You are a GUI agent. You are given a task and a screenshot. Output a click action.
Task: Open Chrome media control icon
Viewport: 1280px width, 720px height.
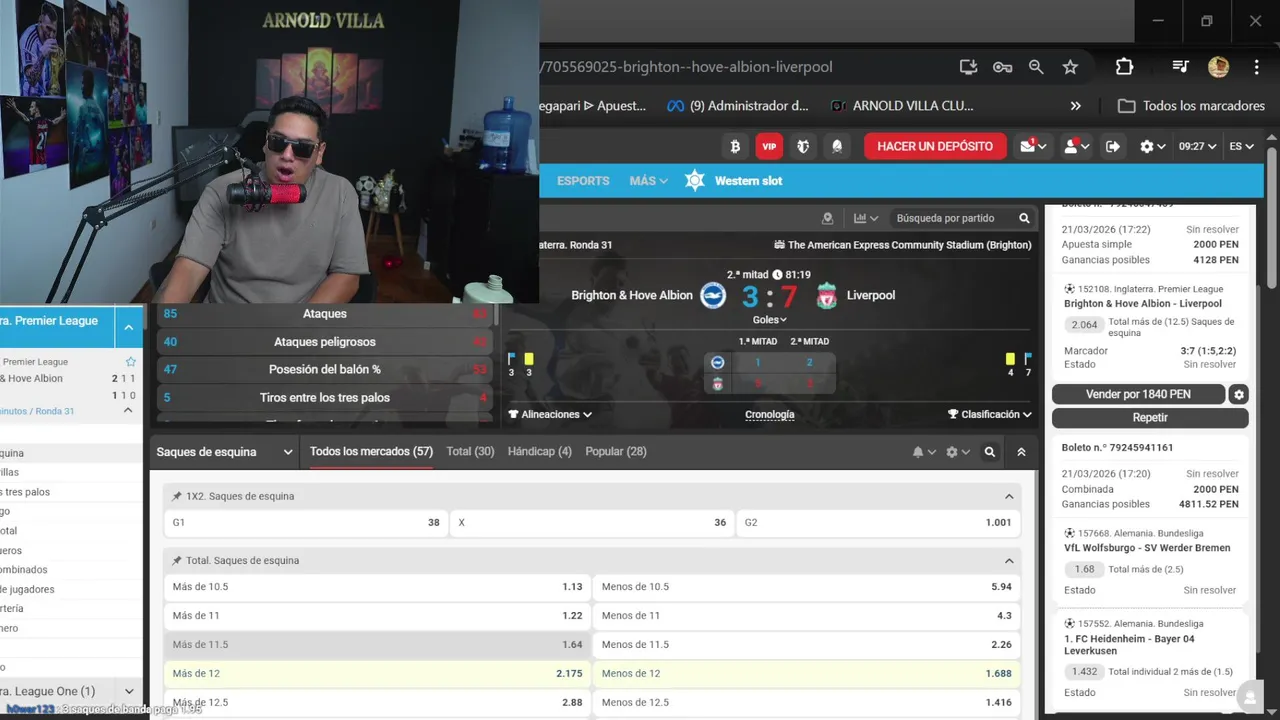click(x=1181, y=67)
